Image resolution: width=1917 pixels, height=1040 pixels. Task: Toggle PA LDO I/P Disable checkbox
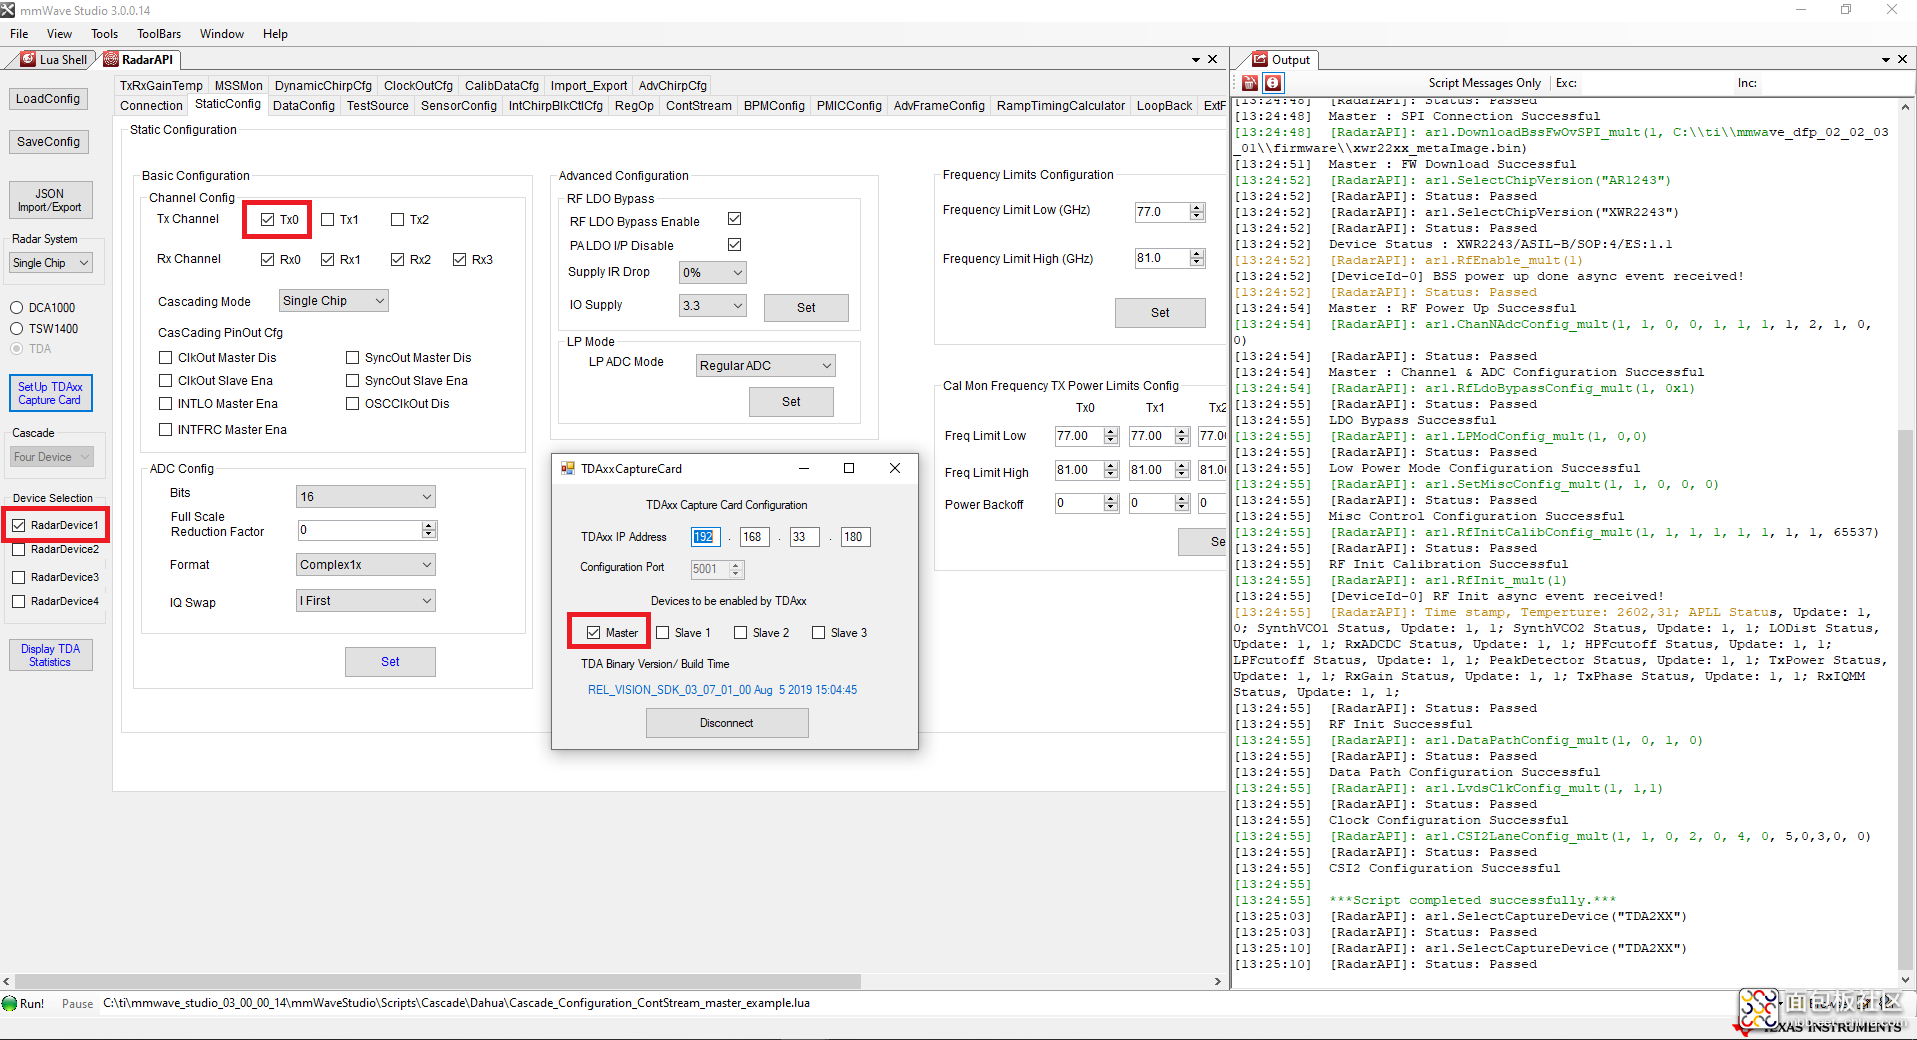point(734,245)
